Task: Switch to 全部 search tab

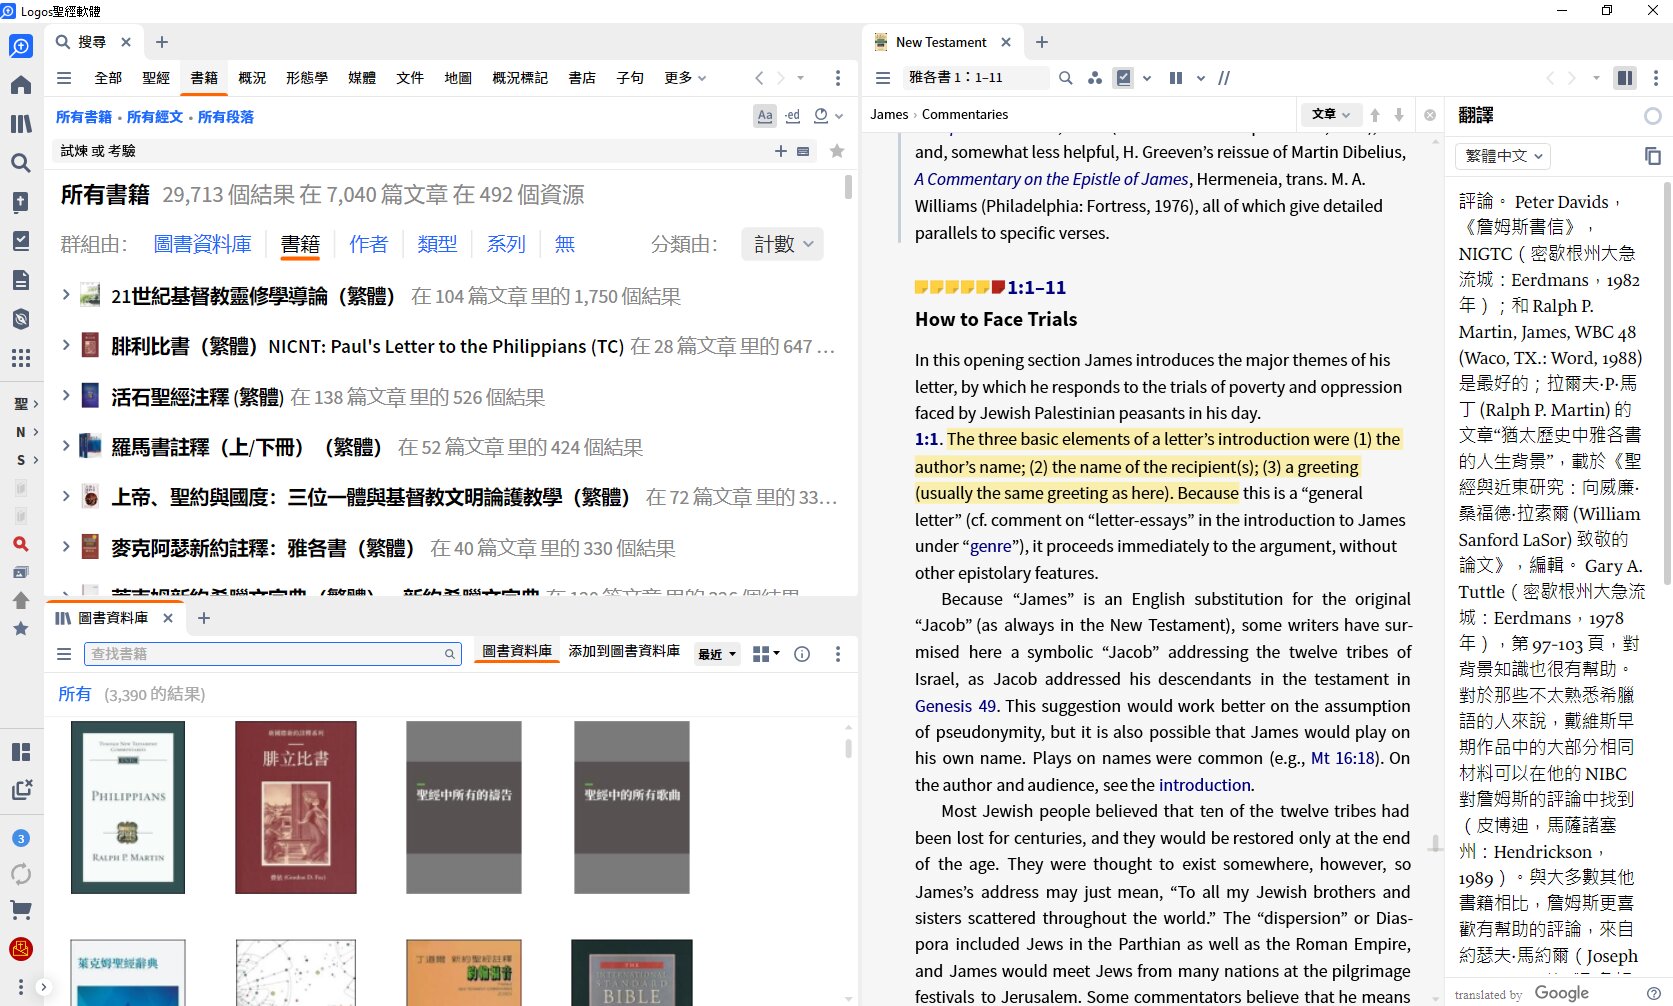Action: 108,78
